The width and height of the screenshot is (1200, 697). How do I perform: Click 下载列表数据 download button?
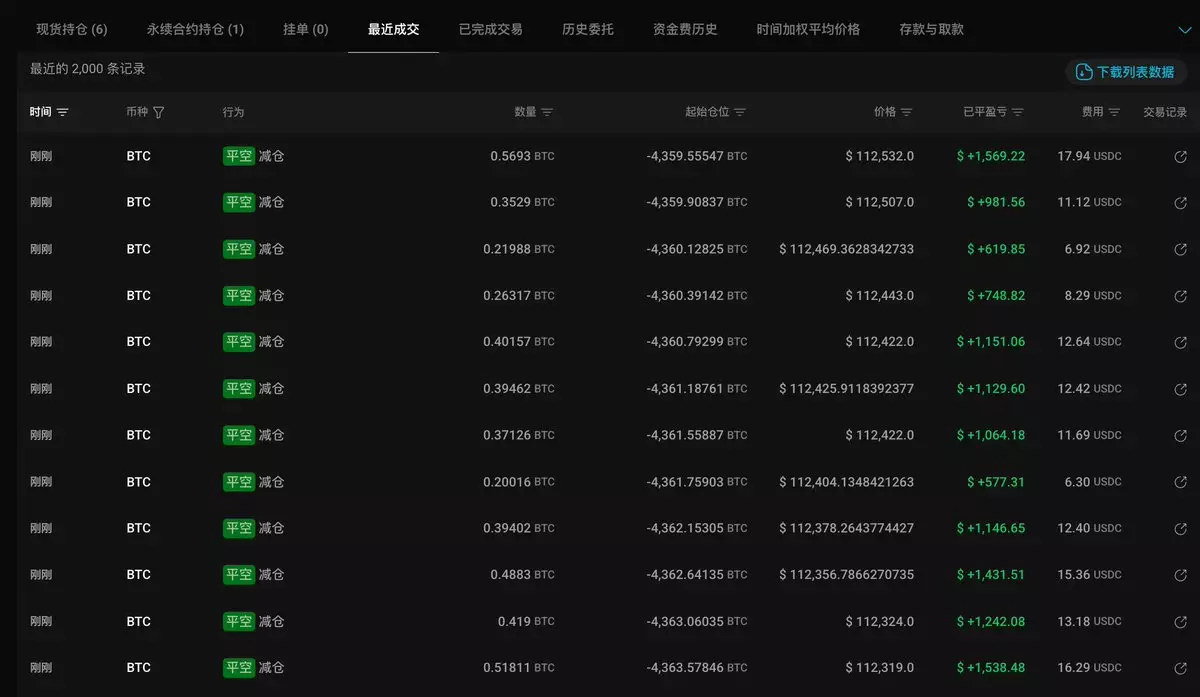[1126, 72]
